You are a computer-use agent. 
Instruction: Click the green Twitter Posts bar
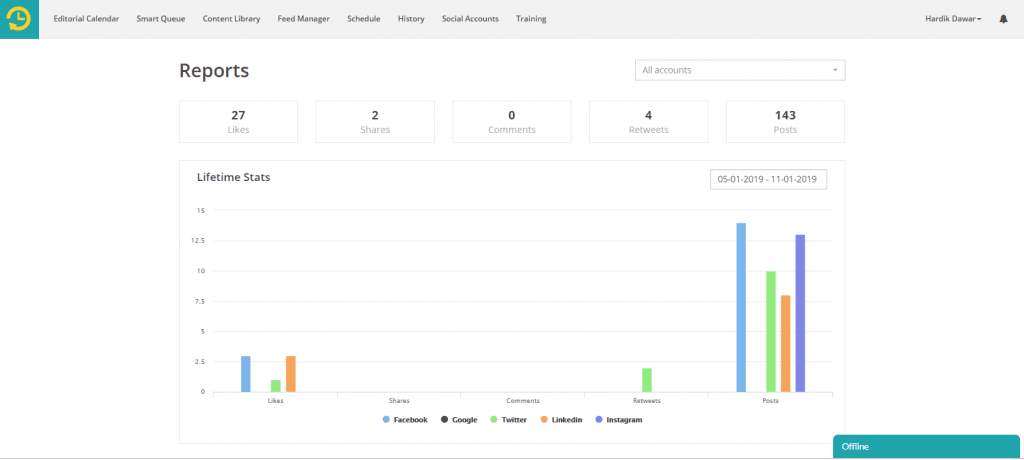(771, 332)
